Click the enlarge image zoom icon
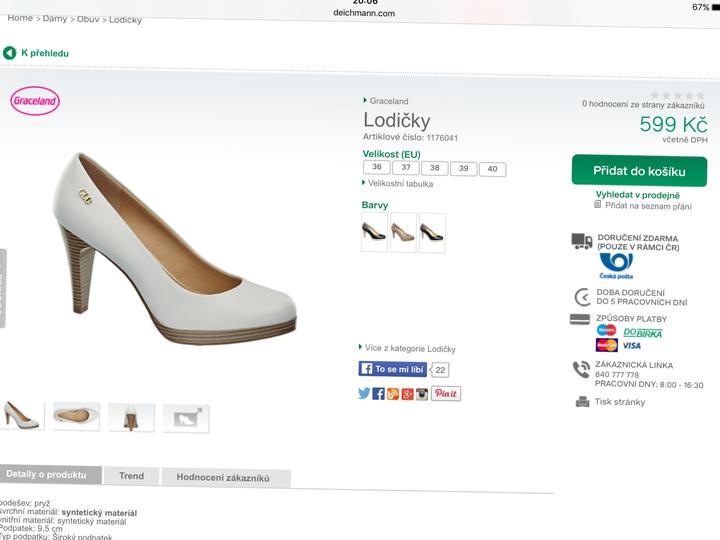The width and height of the screenshot is (720, 540). coord(186,418)
